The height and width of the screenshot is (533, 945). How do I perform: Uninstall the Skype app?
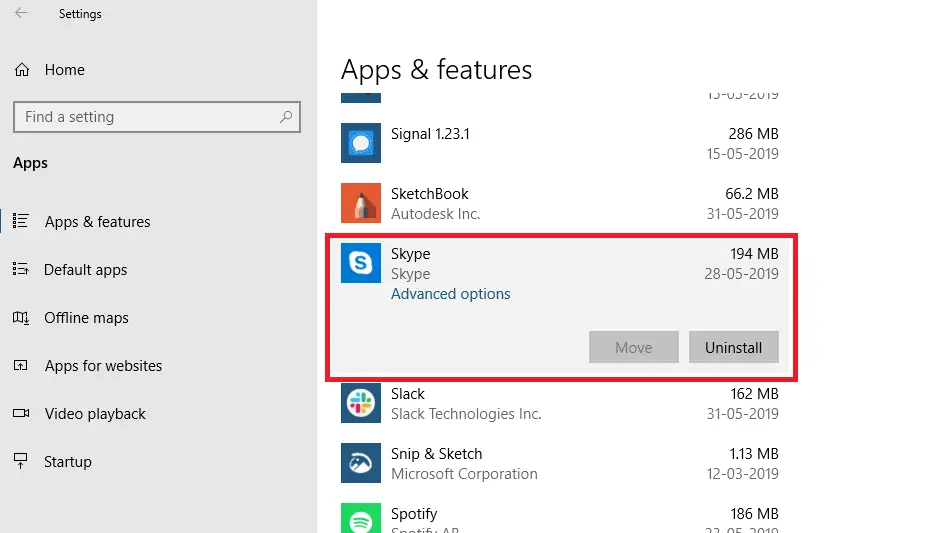(733, 347)
